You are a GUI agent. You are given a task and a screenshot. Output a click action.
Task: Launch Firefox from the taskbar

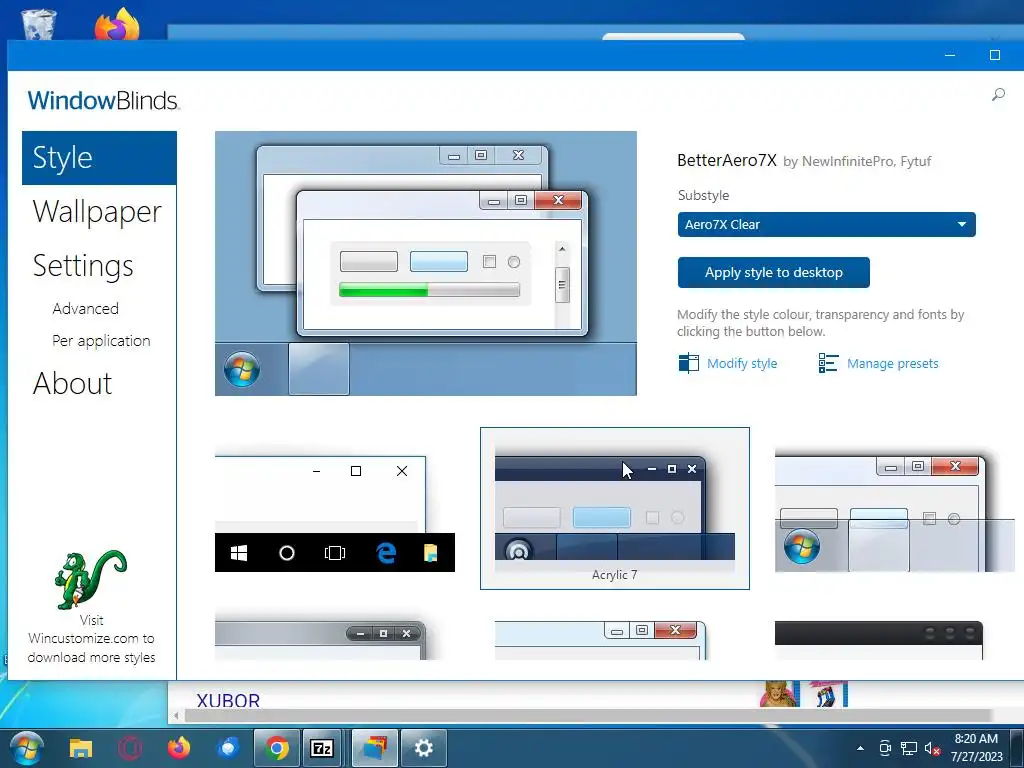click(178, 747)
